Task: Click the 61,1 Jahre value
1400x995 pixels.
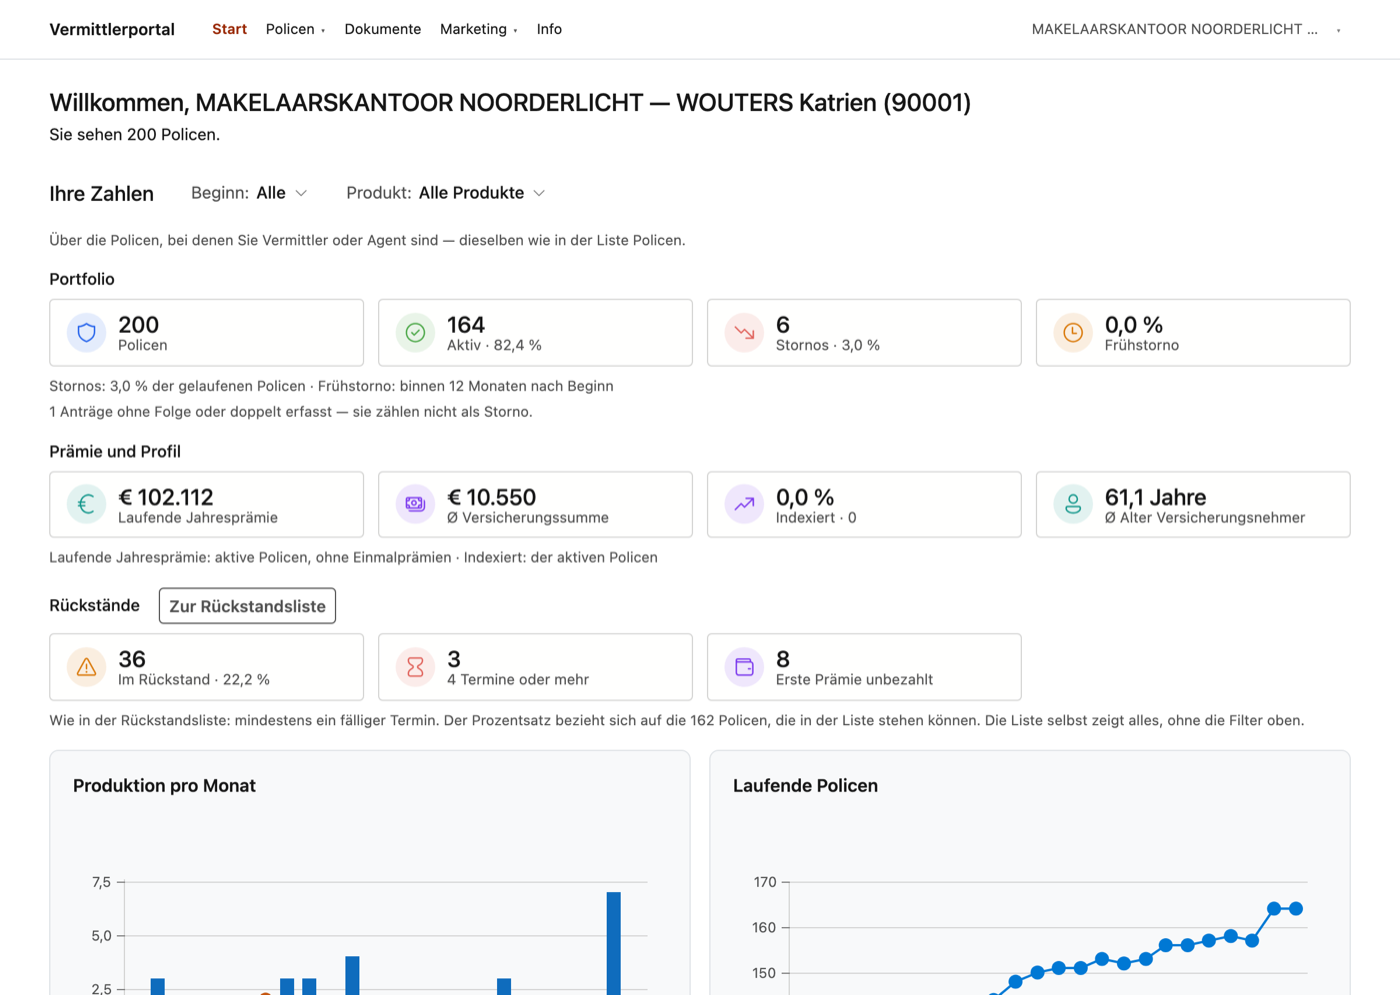Action: pos(1155,497)
